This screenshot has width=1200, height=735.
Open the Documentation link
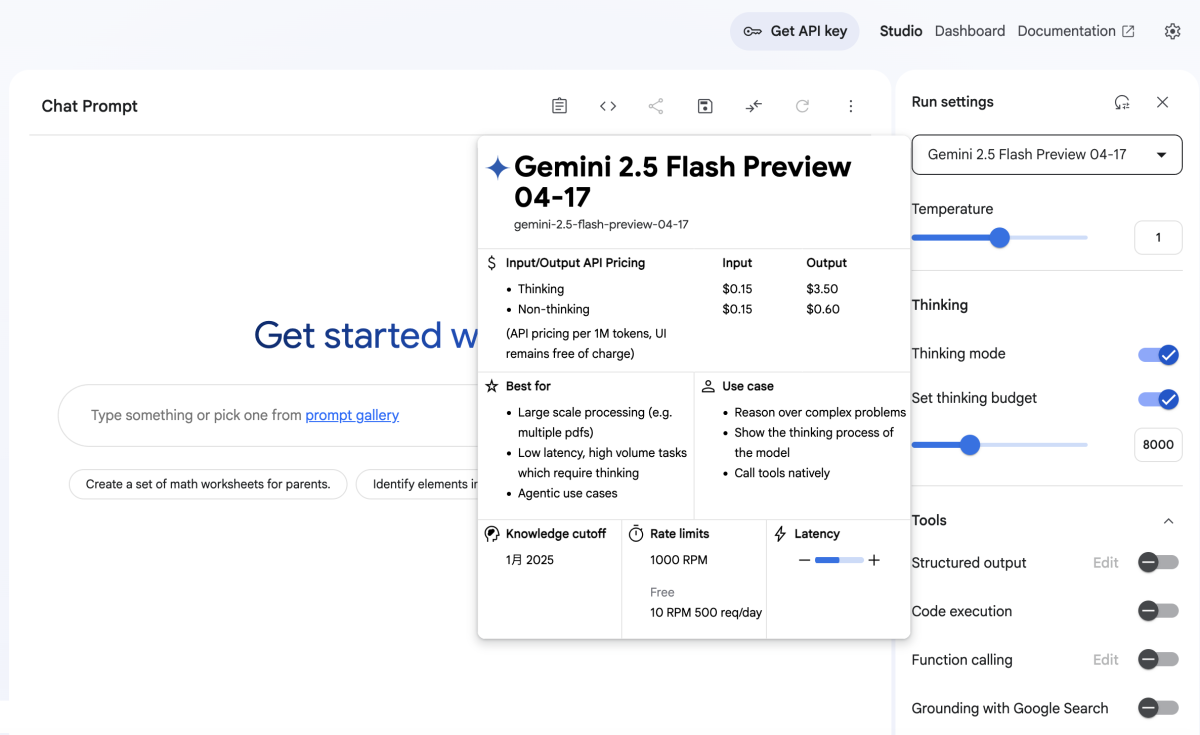point(1075,31)
